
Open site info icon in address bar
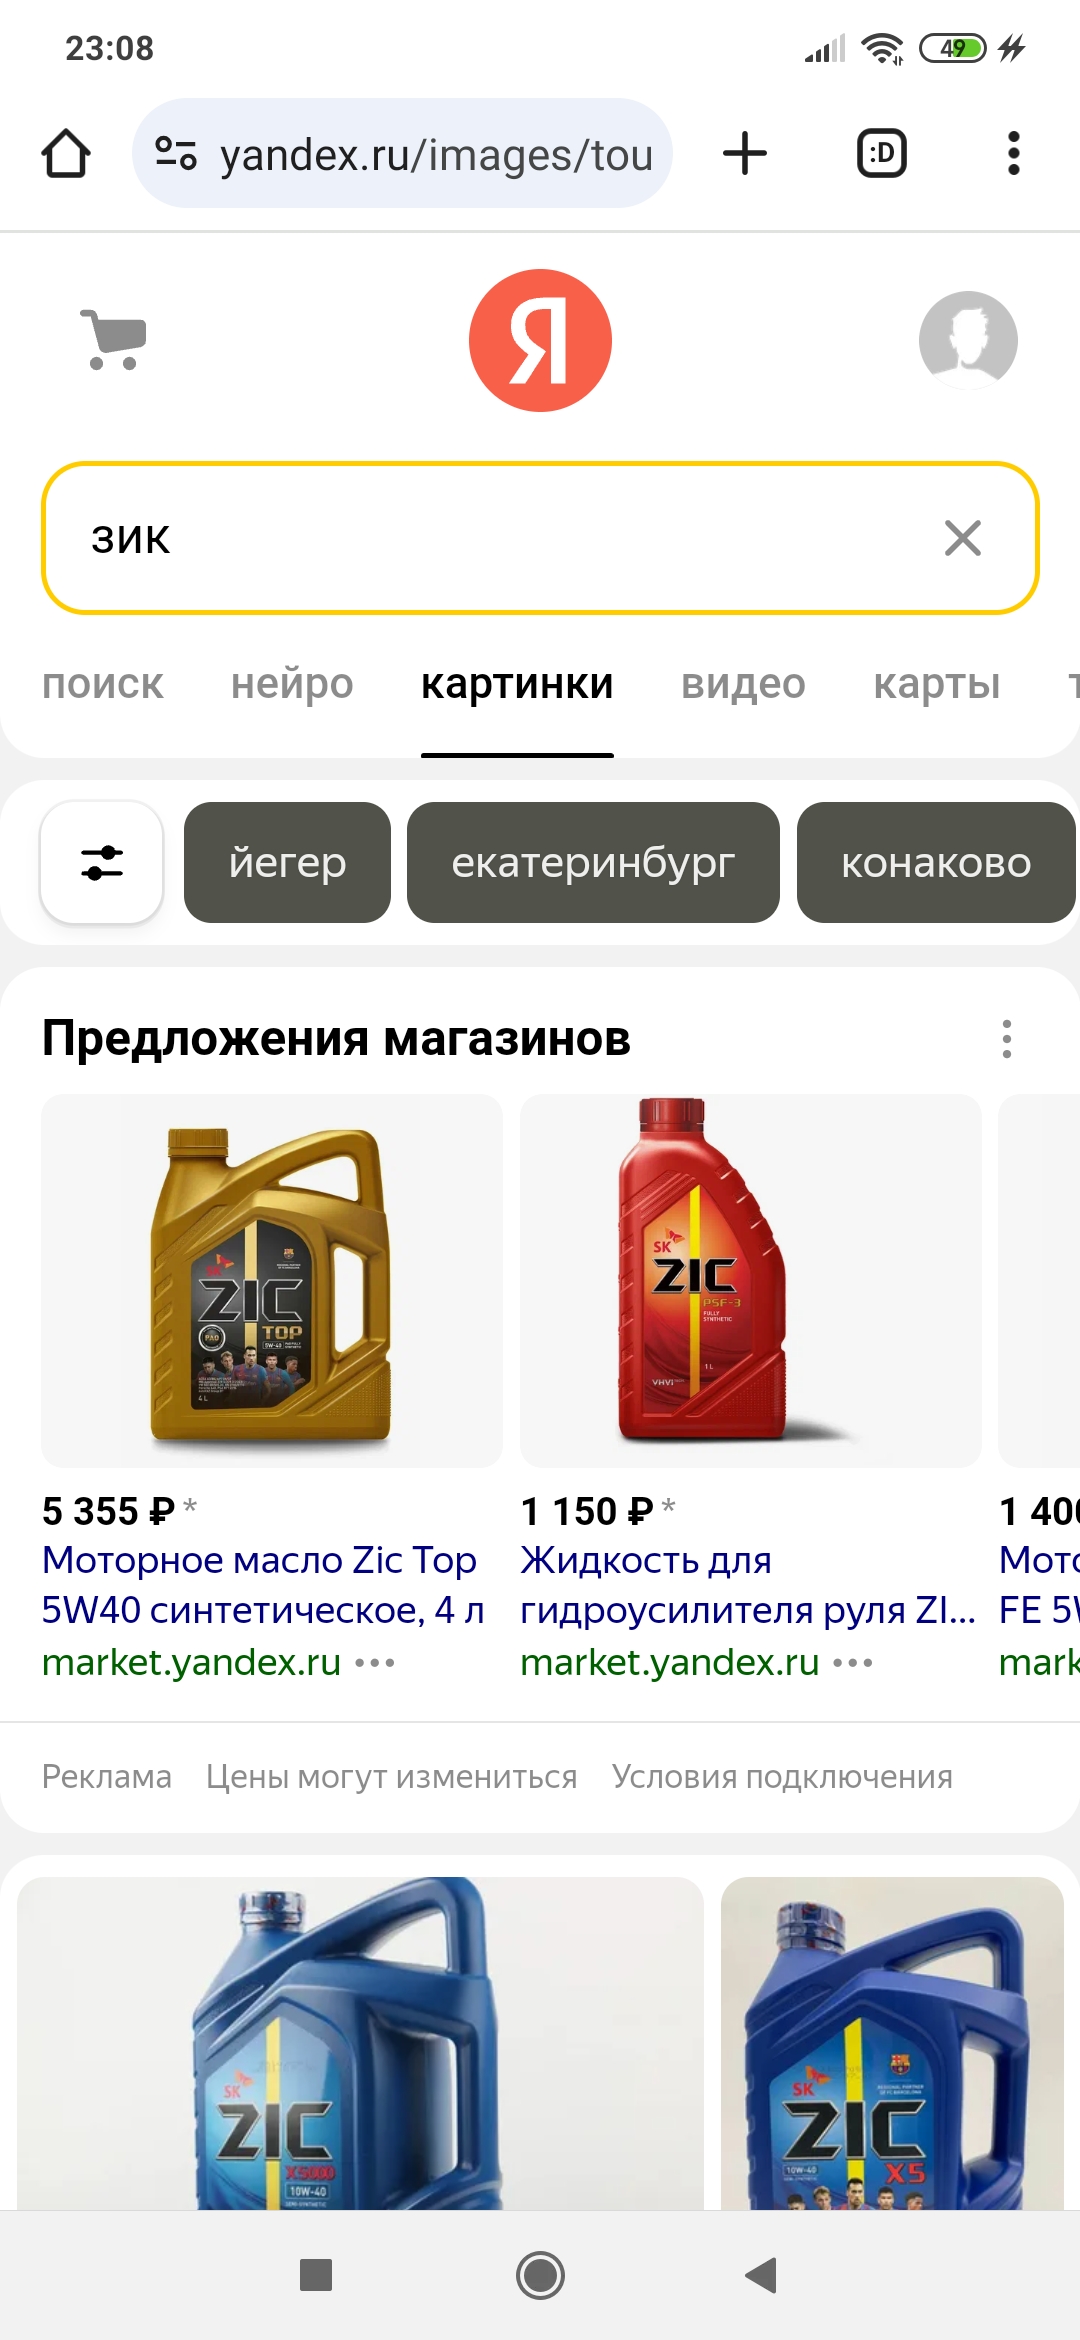tap(176, 154)
